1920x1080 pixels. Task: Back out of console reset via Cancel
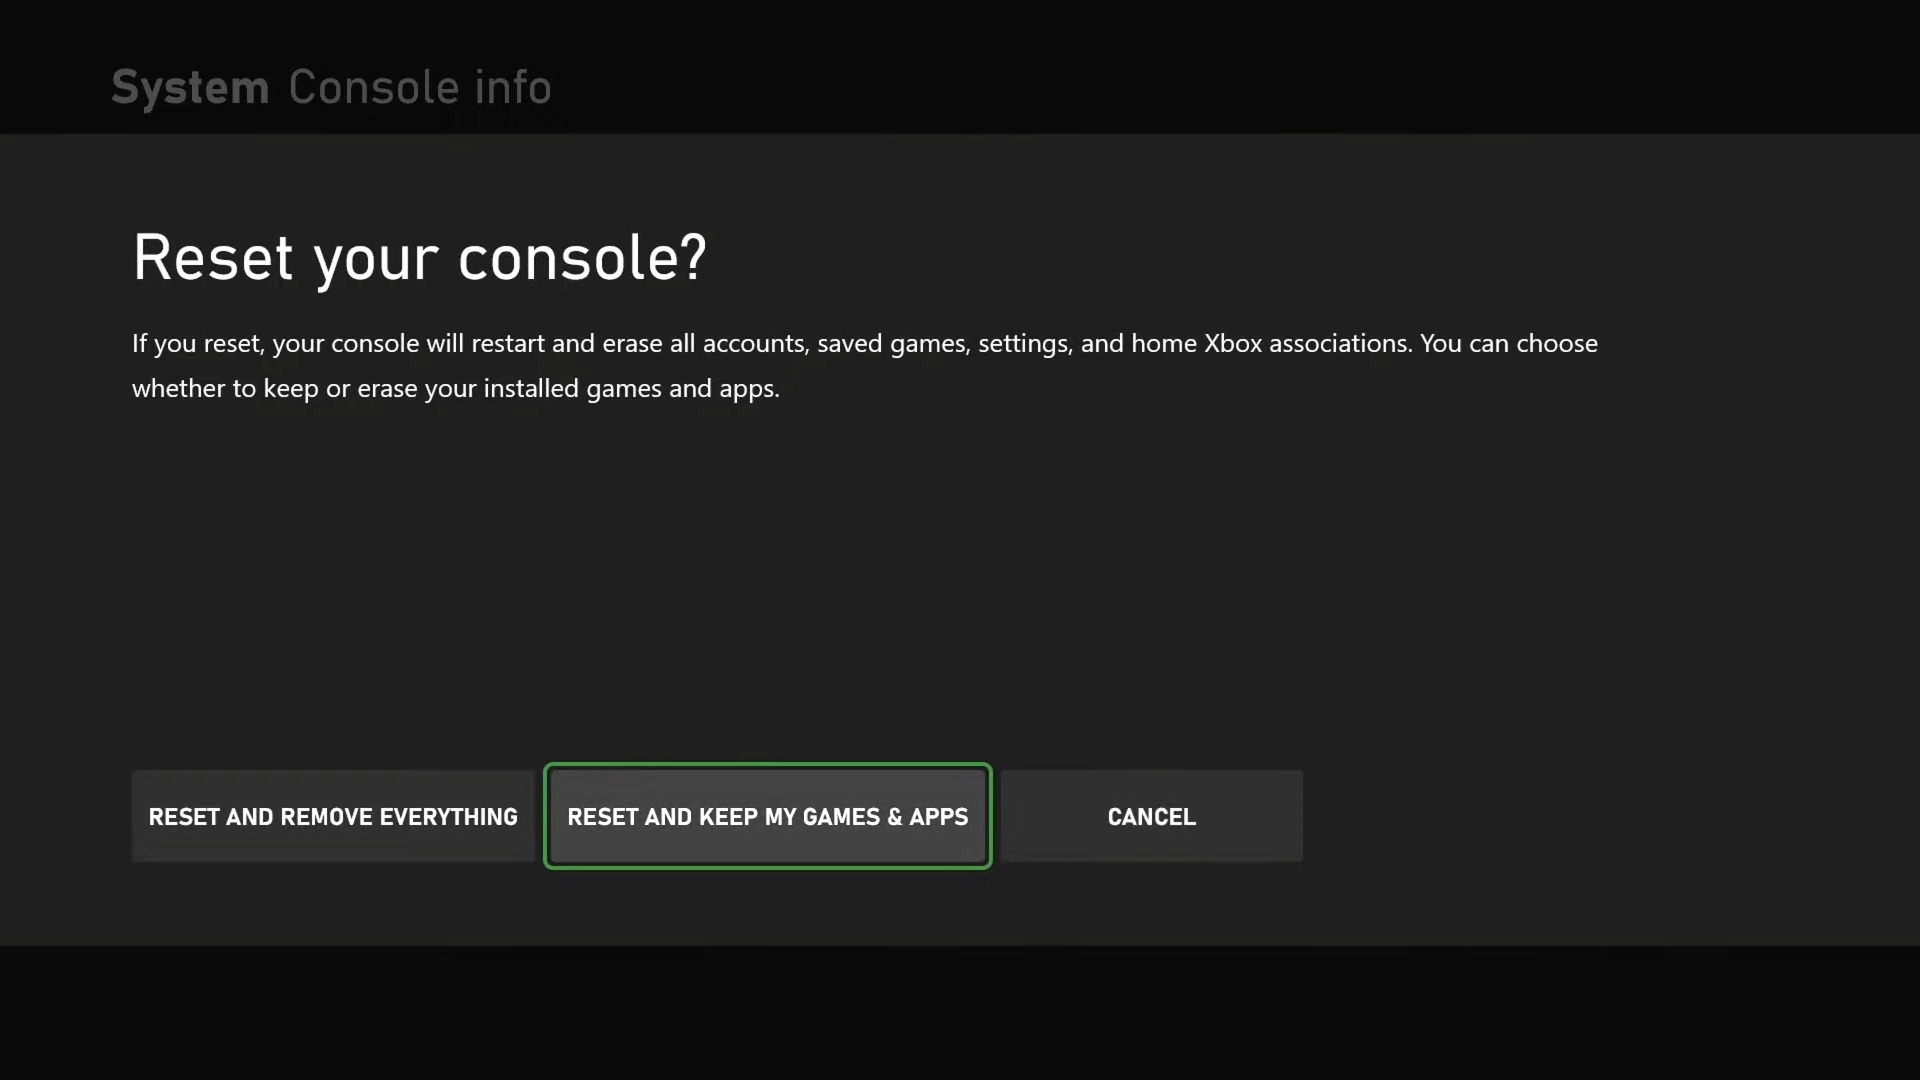coord(1151,816)
